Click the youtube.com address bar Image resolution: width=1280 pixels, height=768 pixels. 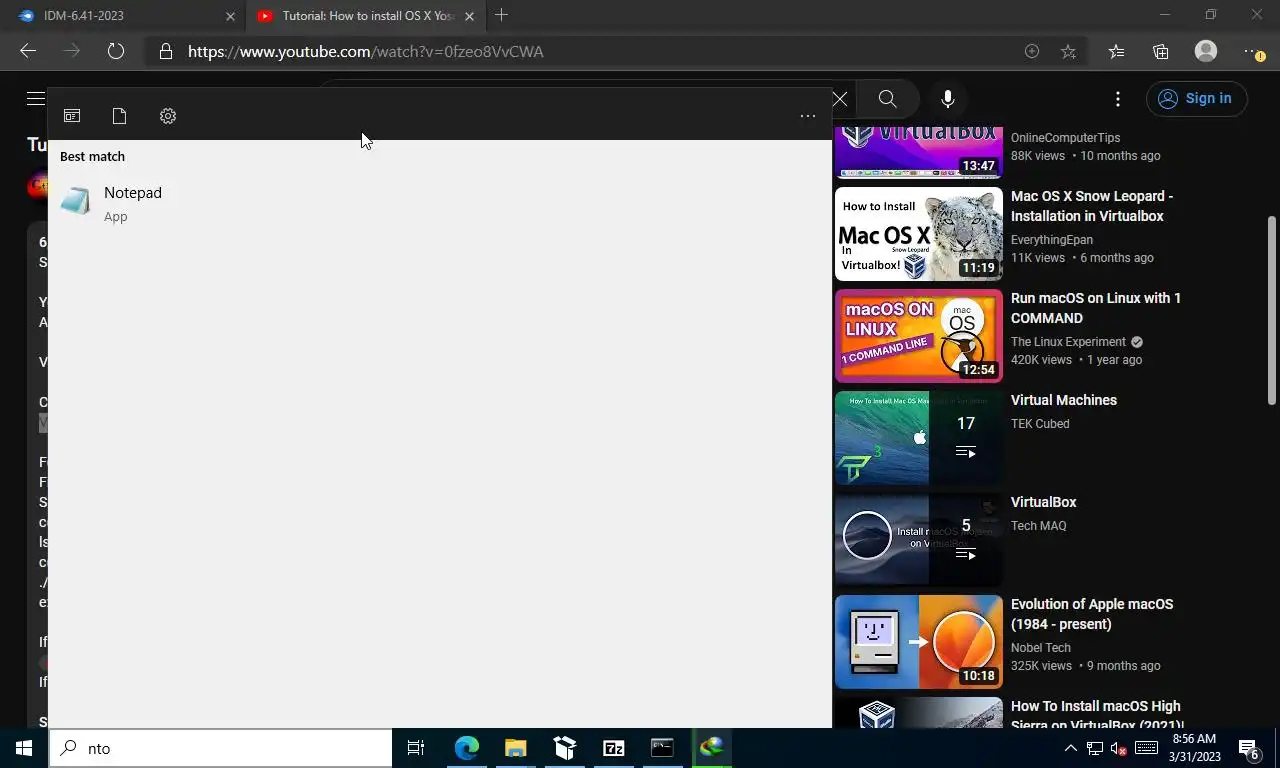tap(600, 51)
